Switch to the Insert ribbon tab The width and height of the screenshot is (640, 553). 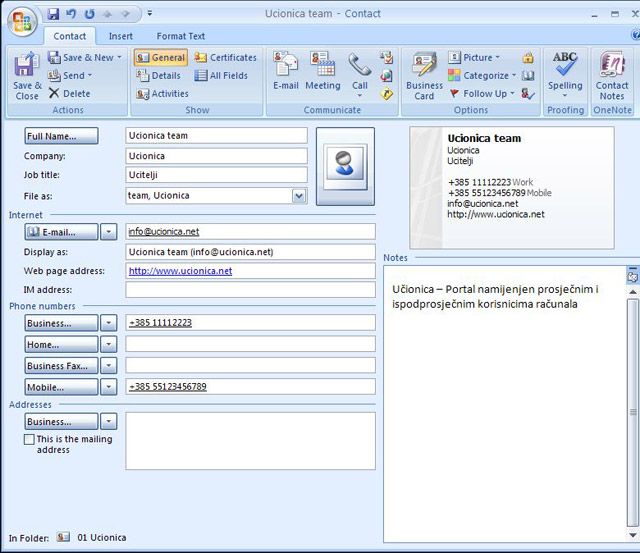(120, 36)
